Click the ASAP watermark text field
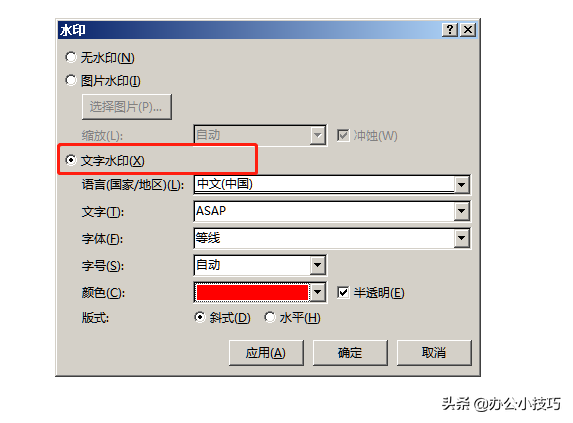Screen dimensions: 573x423 coord(325,211)
